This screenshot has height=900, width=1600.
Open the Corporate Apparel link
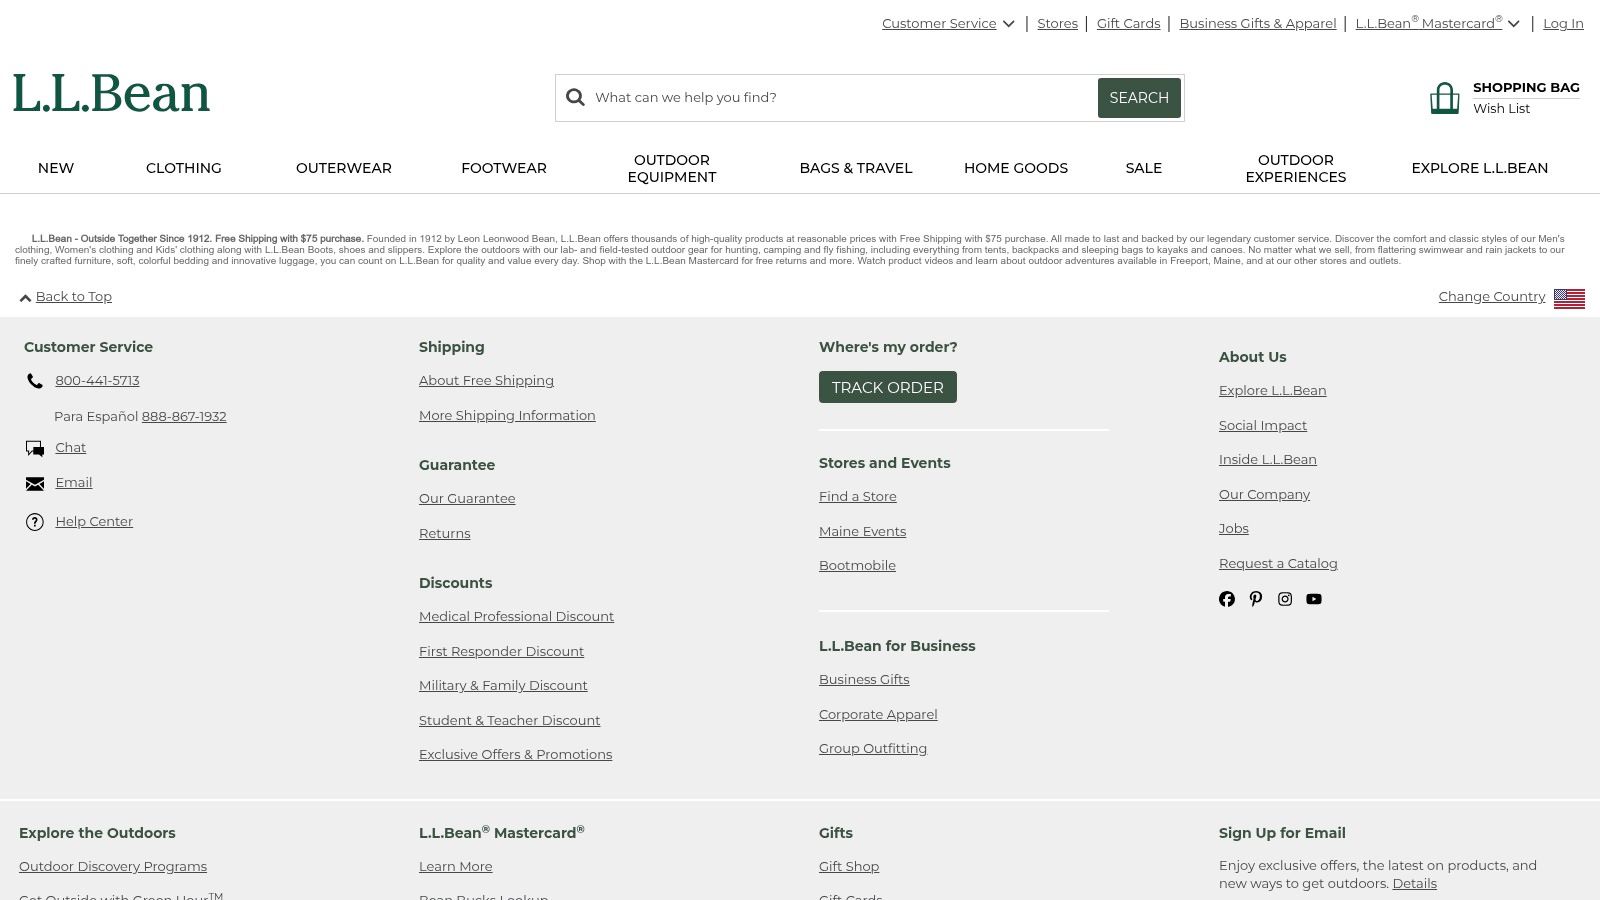click(878, 715)
